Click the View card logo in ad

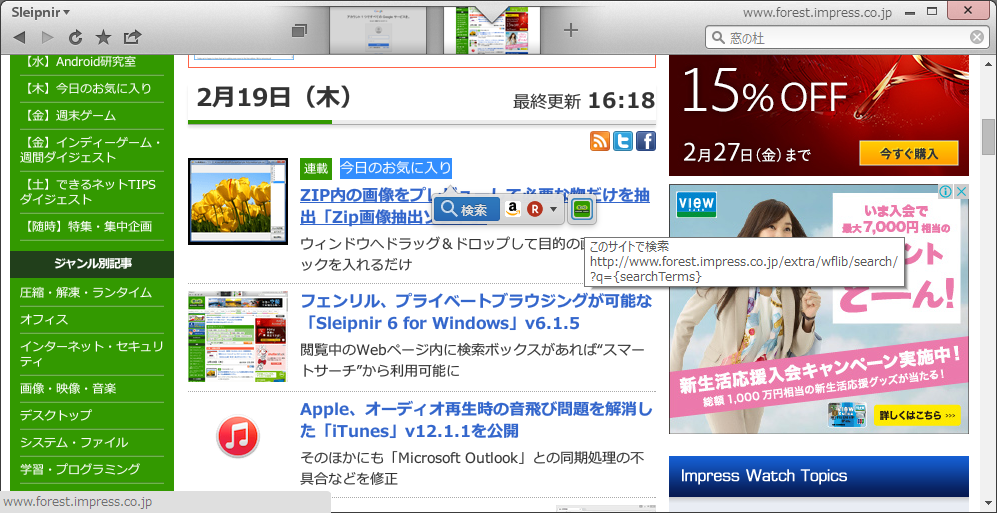pyautogui.click(x=696, y=204)
